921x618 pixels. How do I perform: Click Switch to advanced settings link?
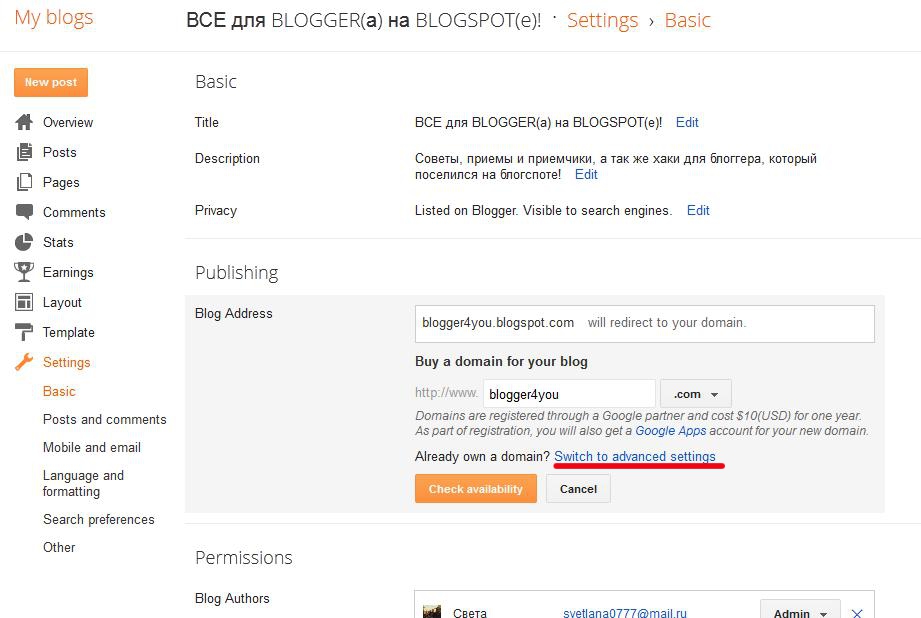pyautogui.click(x=635, y=456)
